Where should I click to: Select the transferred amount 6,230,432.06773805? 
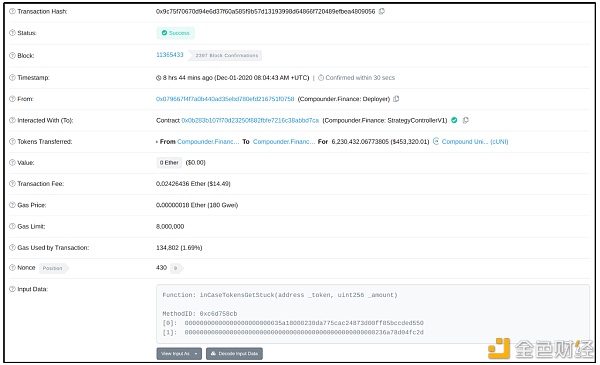(x=359, y=142)
